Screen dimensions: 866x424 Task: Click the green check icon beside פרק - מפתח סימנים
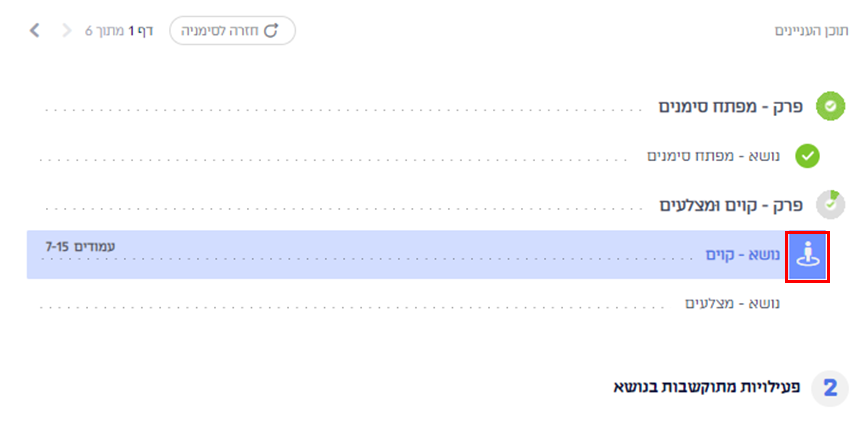pyautogui.click(x=830, y=106)
